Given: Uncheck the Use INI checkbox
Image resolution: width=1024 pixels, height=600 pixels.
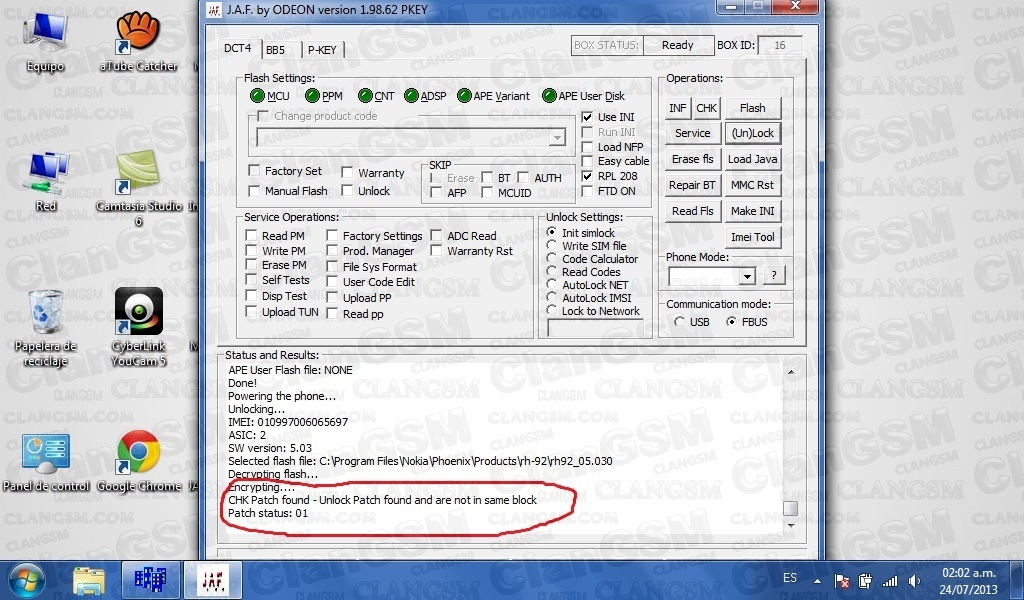Looking at the screenshot, I should point(587,117).
